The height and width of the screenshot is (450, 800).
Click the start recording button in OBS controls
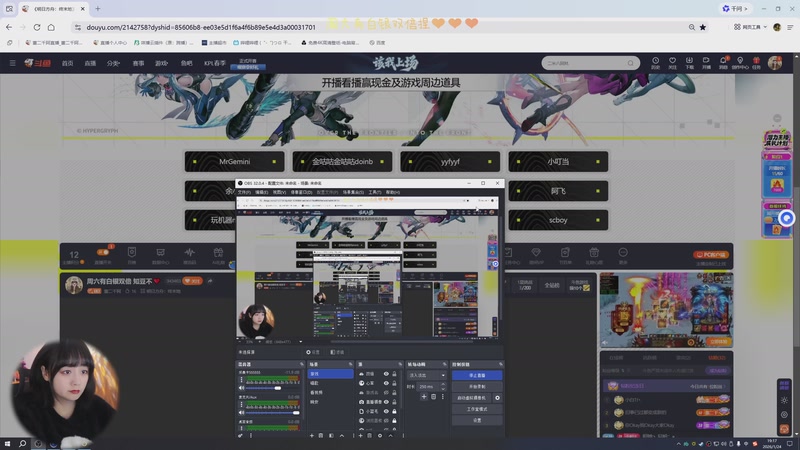477,386
